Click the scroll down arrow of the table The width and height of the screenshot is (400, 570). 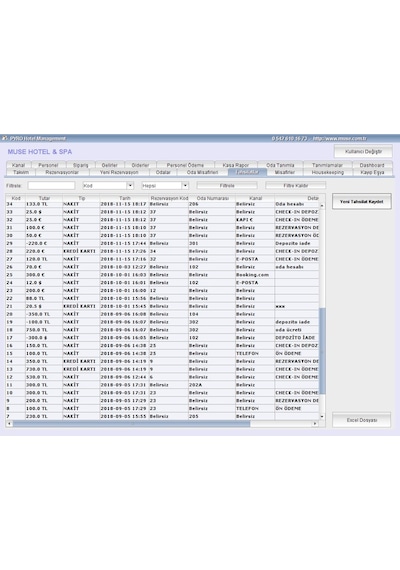pyautogui.click(x=322, y=416)
